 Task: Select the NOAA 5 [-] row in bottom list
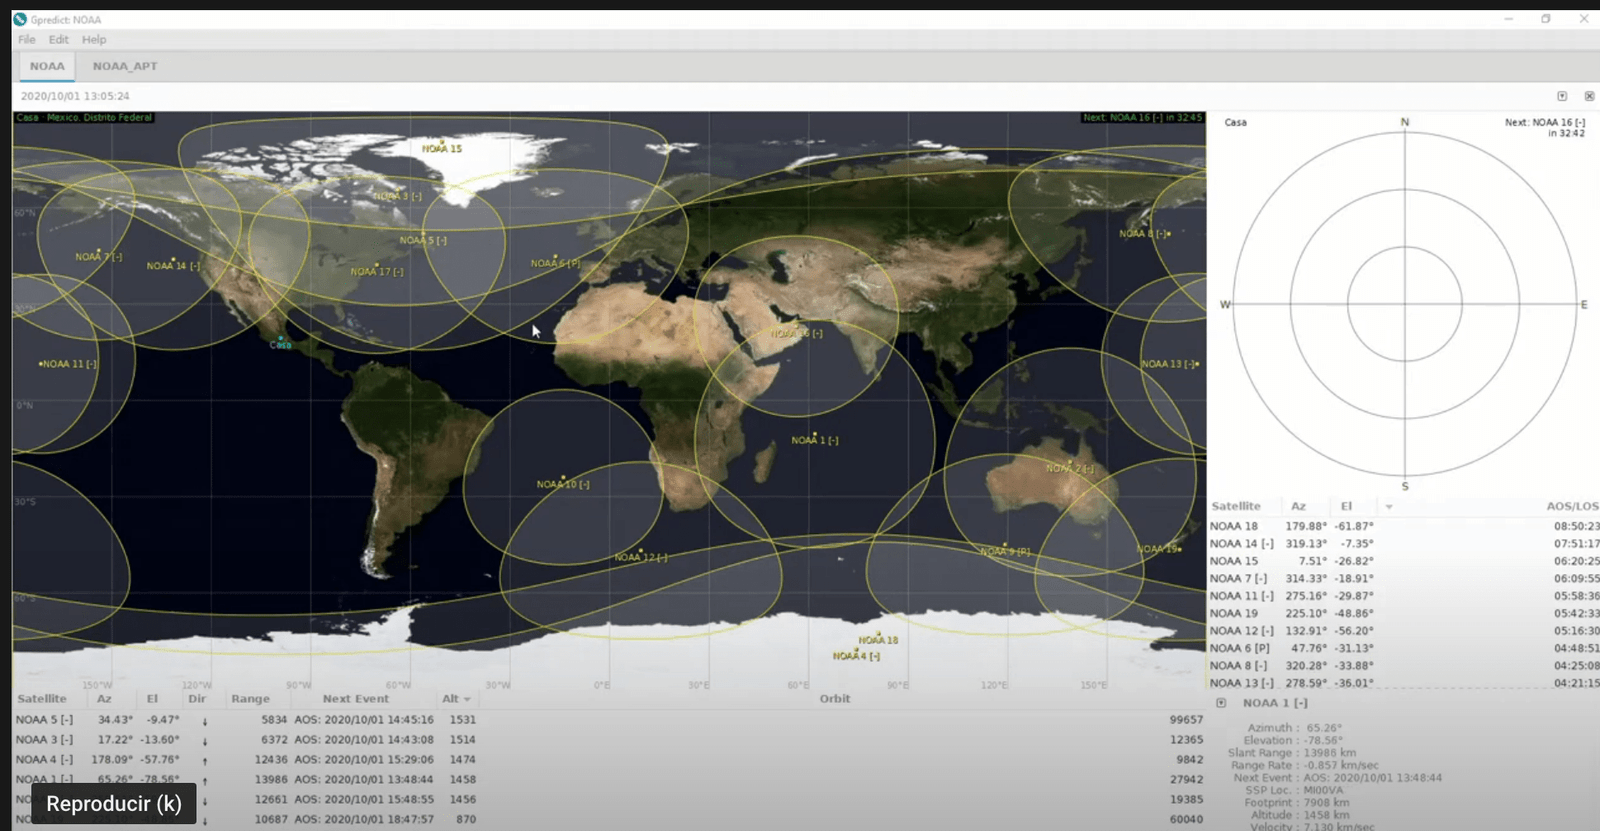coord(609,720)
